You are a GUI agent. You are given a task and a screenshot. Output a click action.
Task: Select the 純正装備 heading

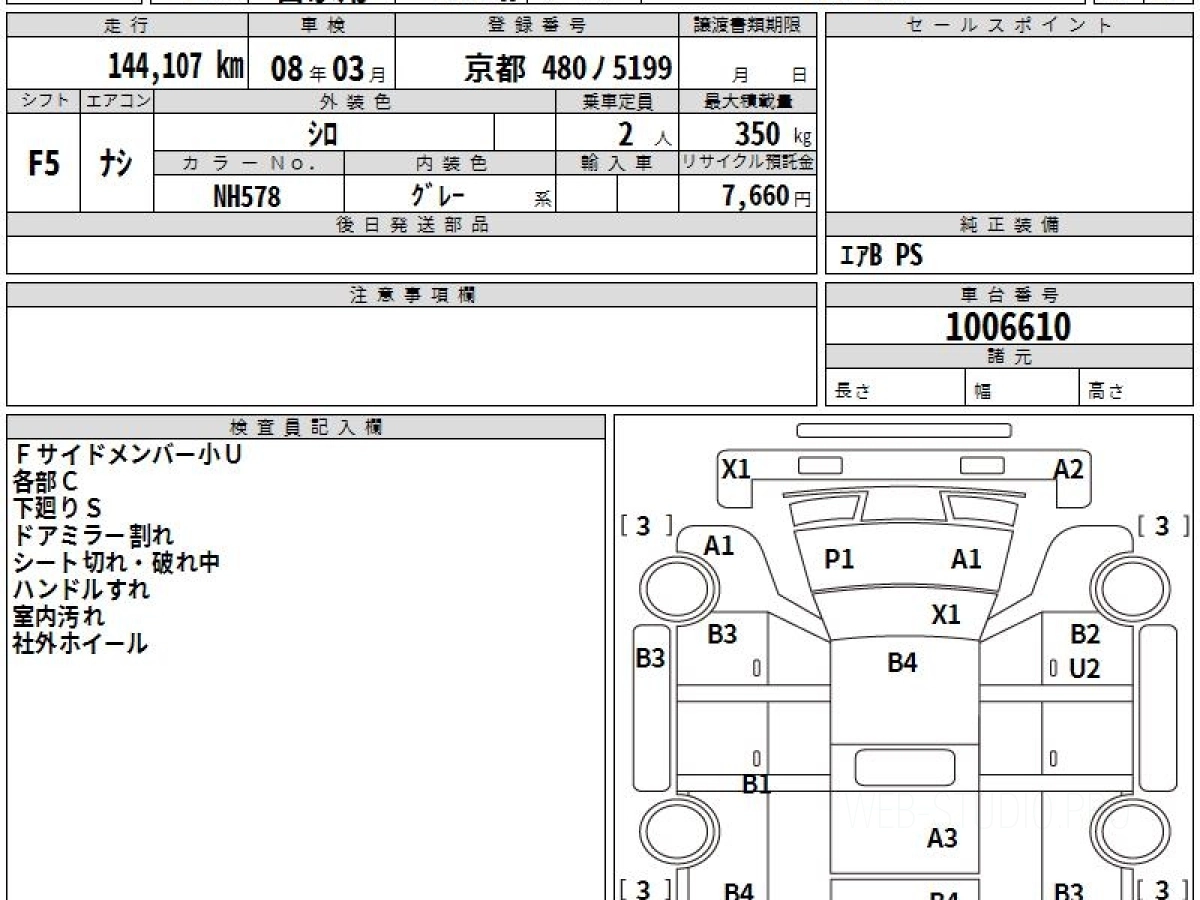pos(1009,224)
